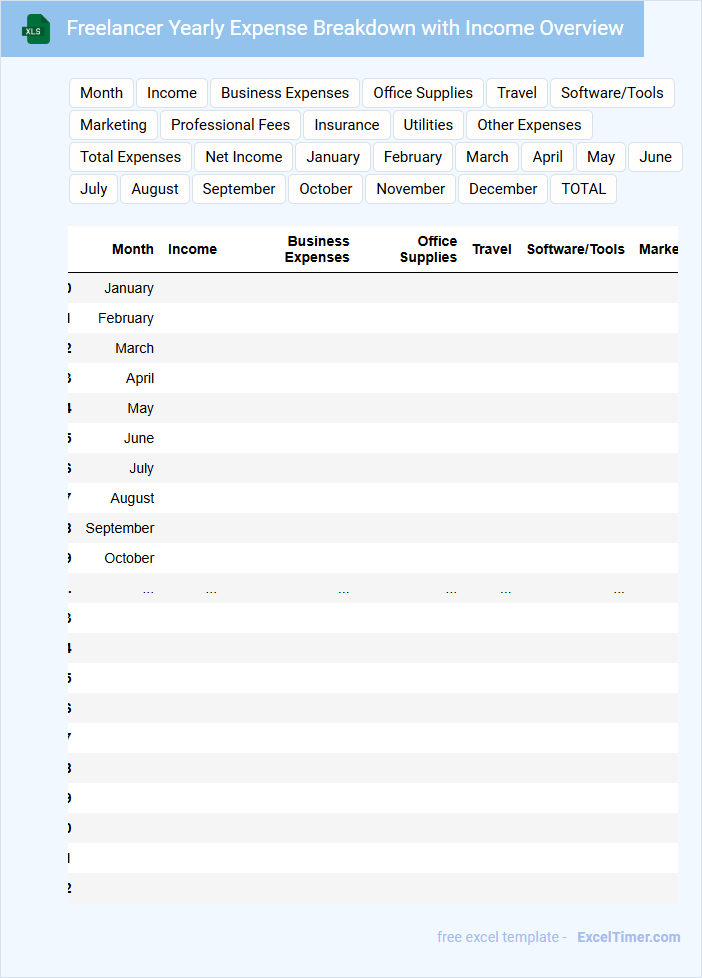Click the Office Supplies column header

point(428,249)
